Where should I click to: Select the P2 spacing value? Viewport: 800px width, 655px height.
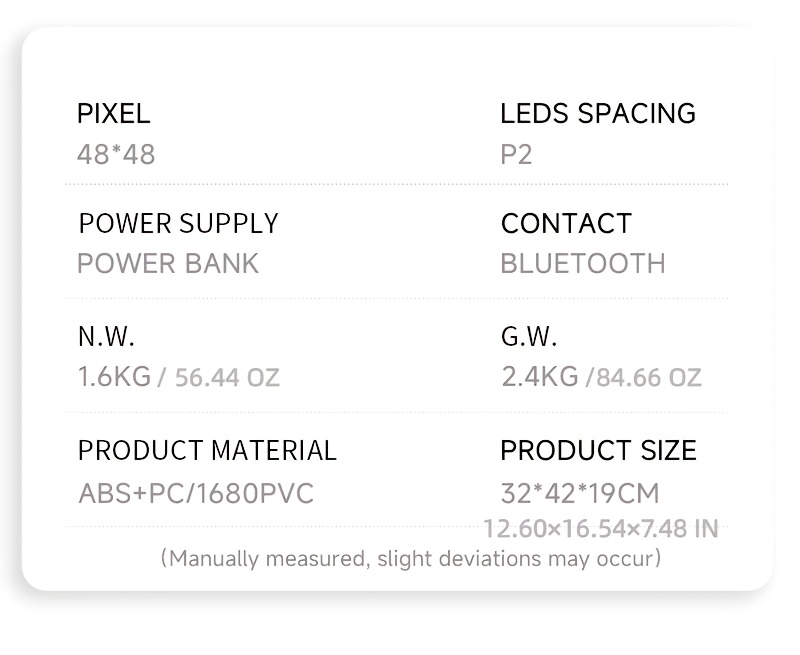pos(516,155)
